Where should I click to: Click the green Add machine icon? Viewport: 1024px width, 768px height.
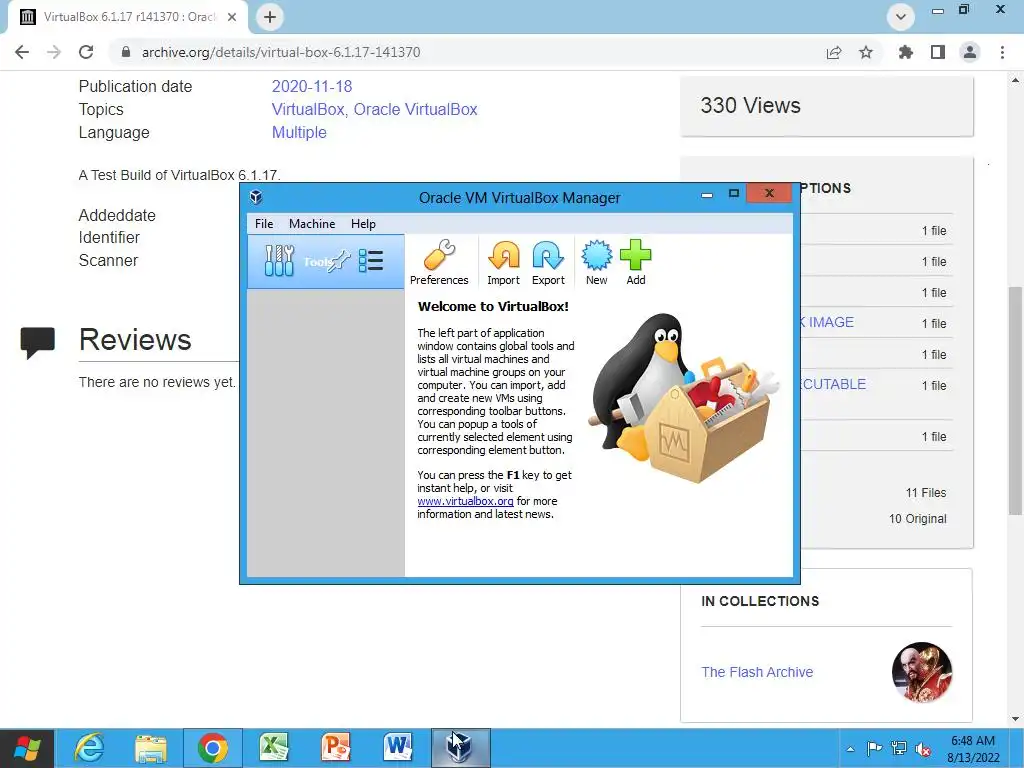click(x=635, y=262)
